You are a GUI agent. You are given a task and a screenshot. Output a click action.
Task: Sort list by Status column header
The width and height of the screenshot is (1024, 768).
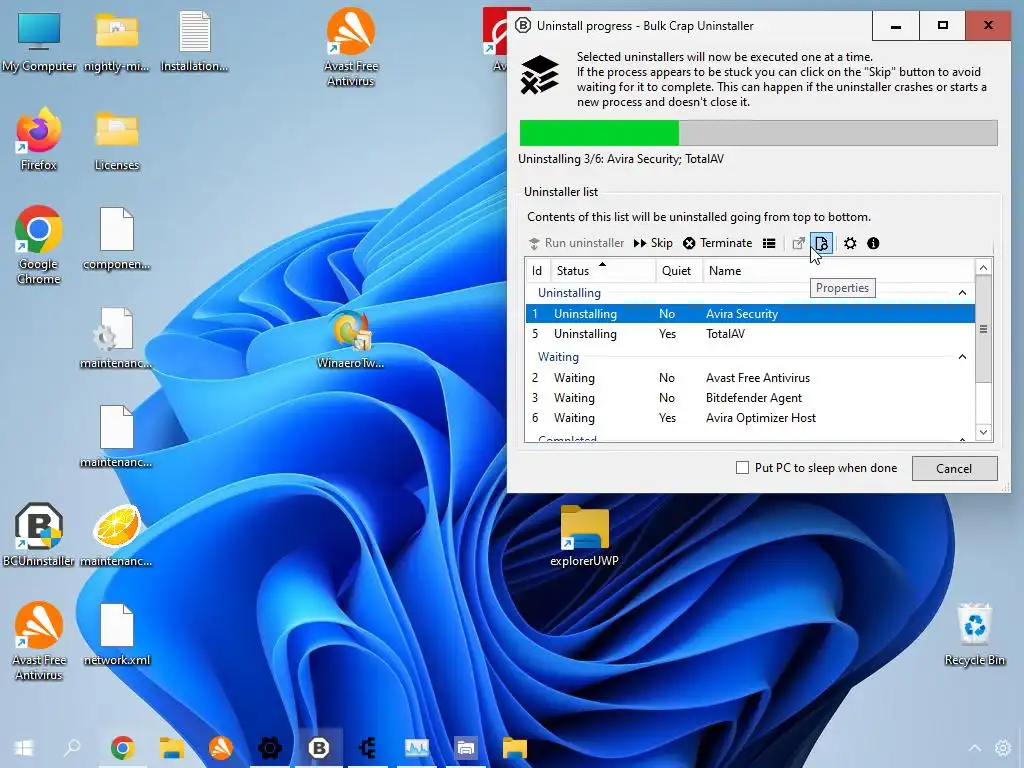603,270
